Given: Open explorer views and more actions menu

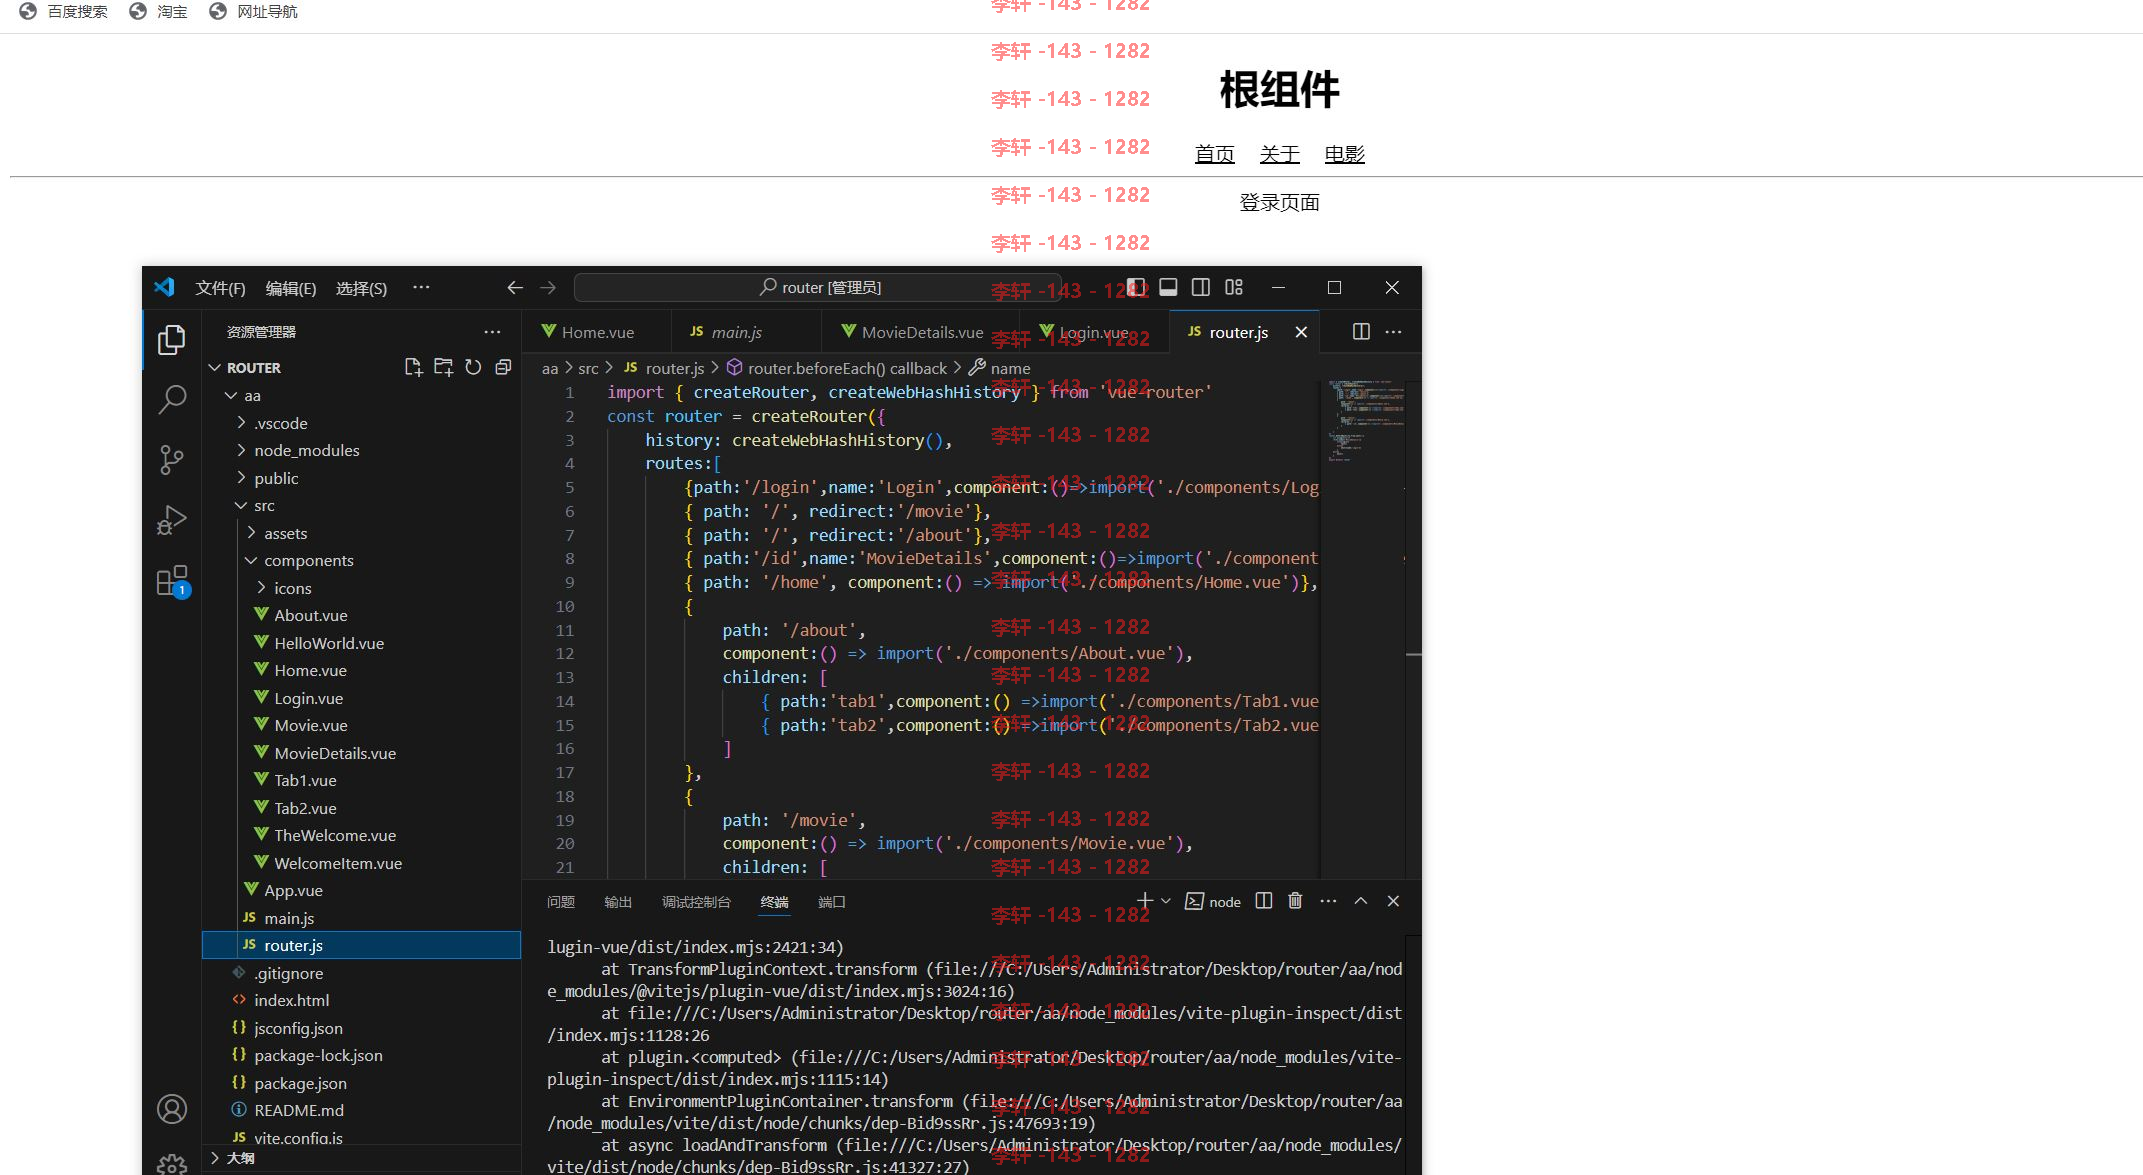Looking at the screenshot, I should coord(492,332).
